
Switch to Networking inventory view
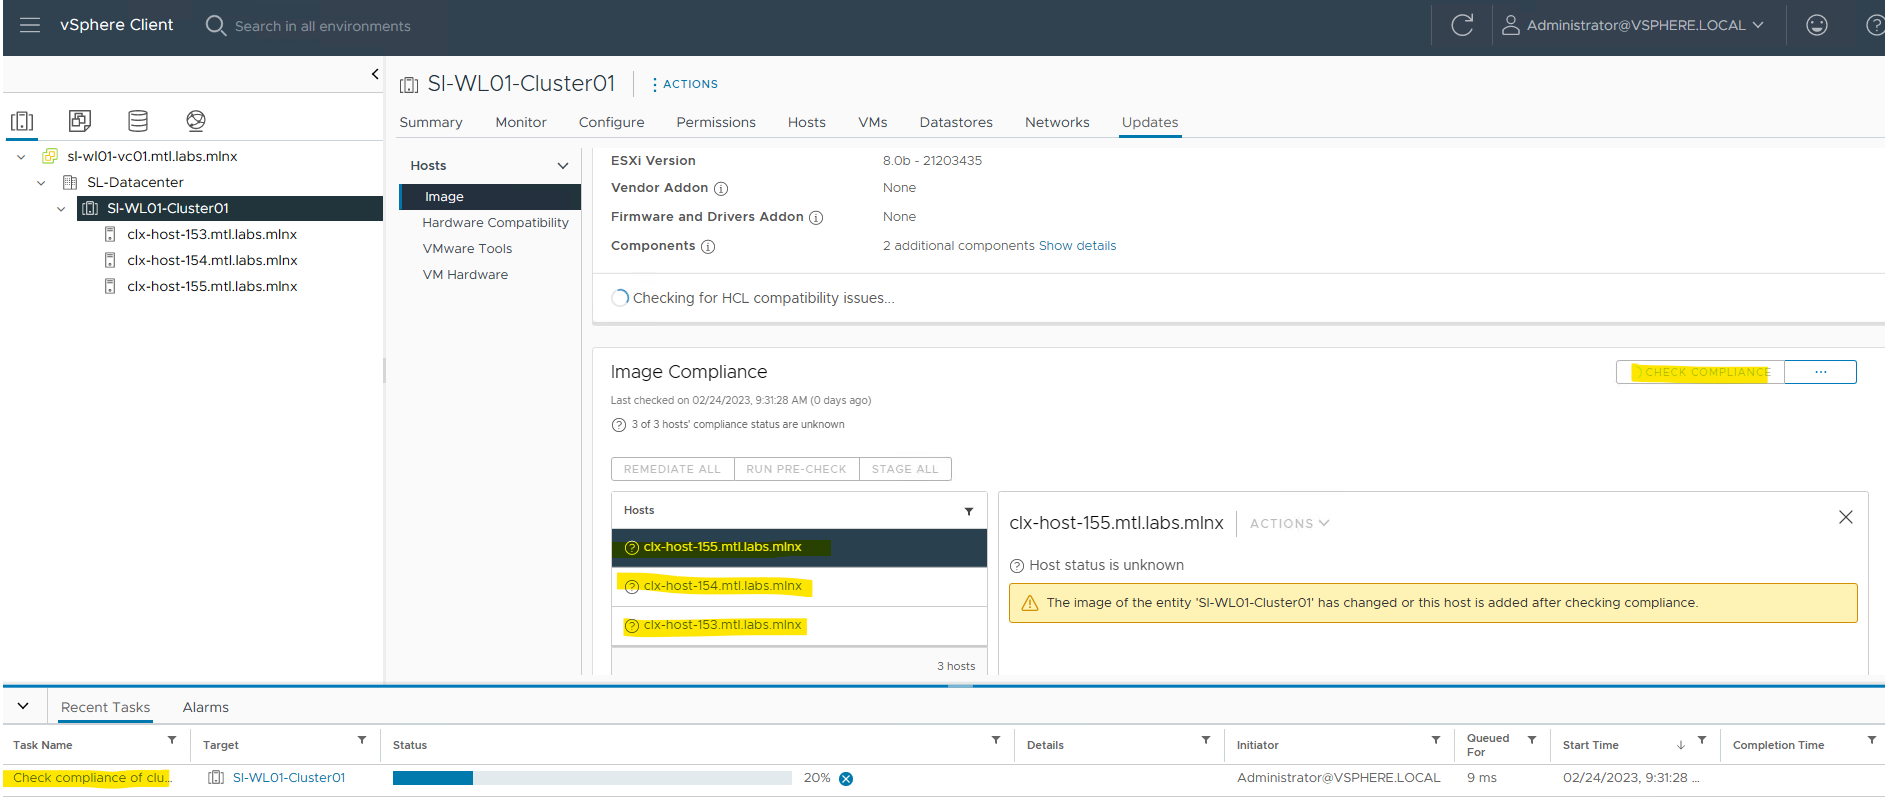[x=196, y=121]
